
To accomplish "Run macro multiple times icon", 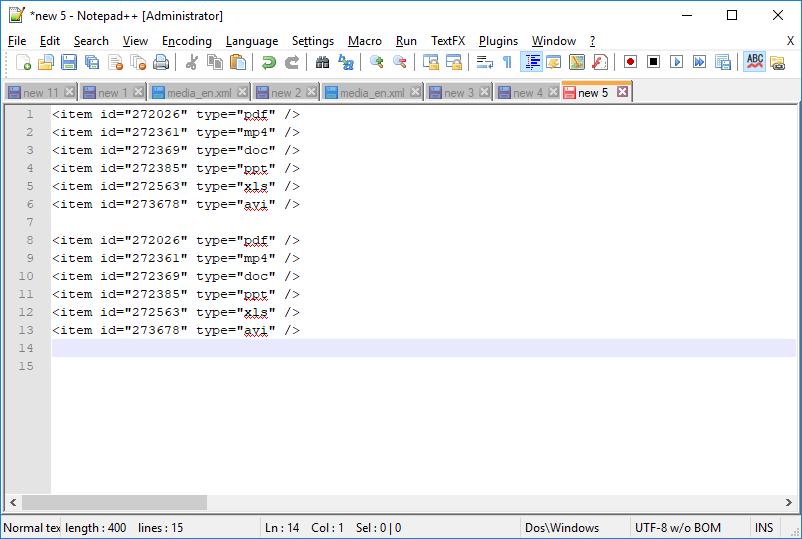I will tap(699, 62).
